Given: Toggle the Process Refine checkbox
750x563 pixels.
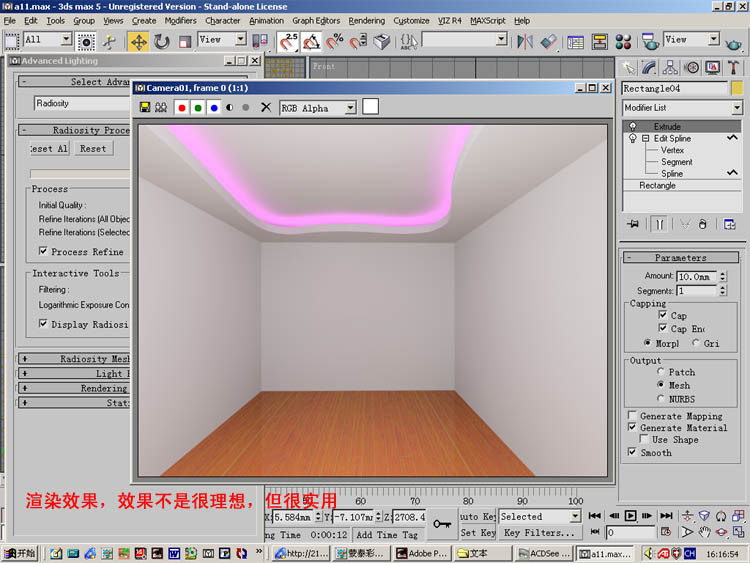Looking at the screenshot, I should [x=43, y=252].
